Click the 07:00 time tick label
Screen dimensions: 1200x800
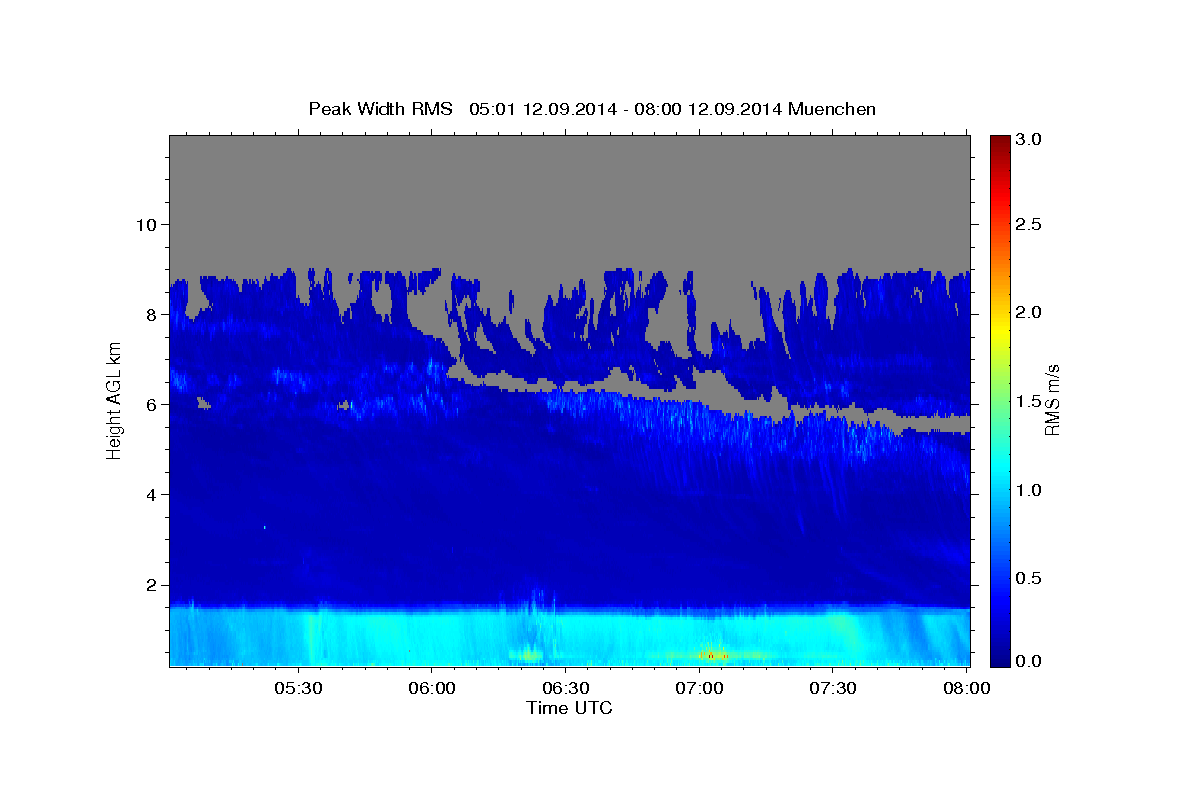click(699, 689)
